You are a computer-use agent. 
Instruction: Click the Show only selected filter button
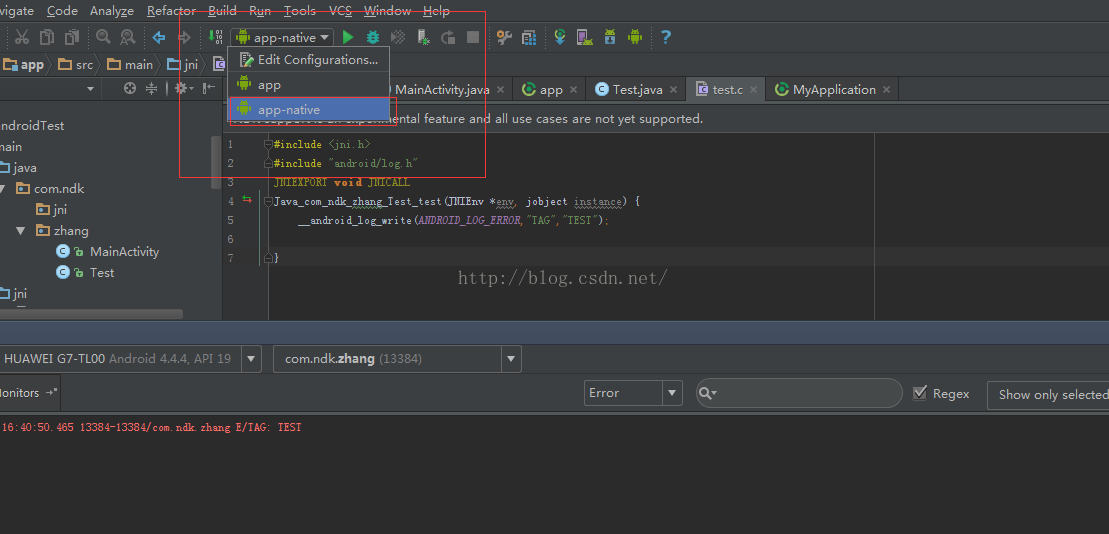[1050, 395]
